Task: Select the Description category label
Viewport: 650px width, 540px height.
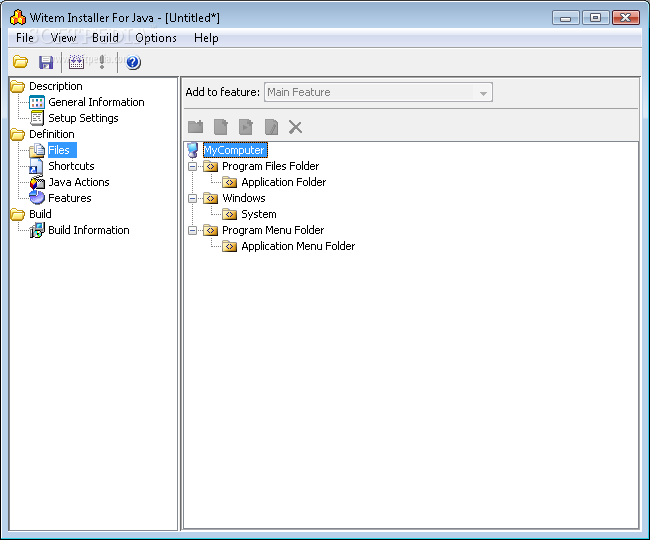Action: pyautogui.click(x=56, y=86)
